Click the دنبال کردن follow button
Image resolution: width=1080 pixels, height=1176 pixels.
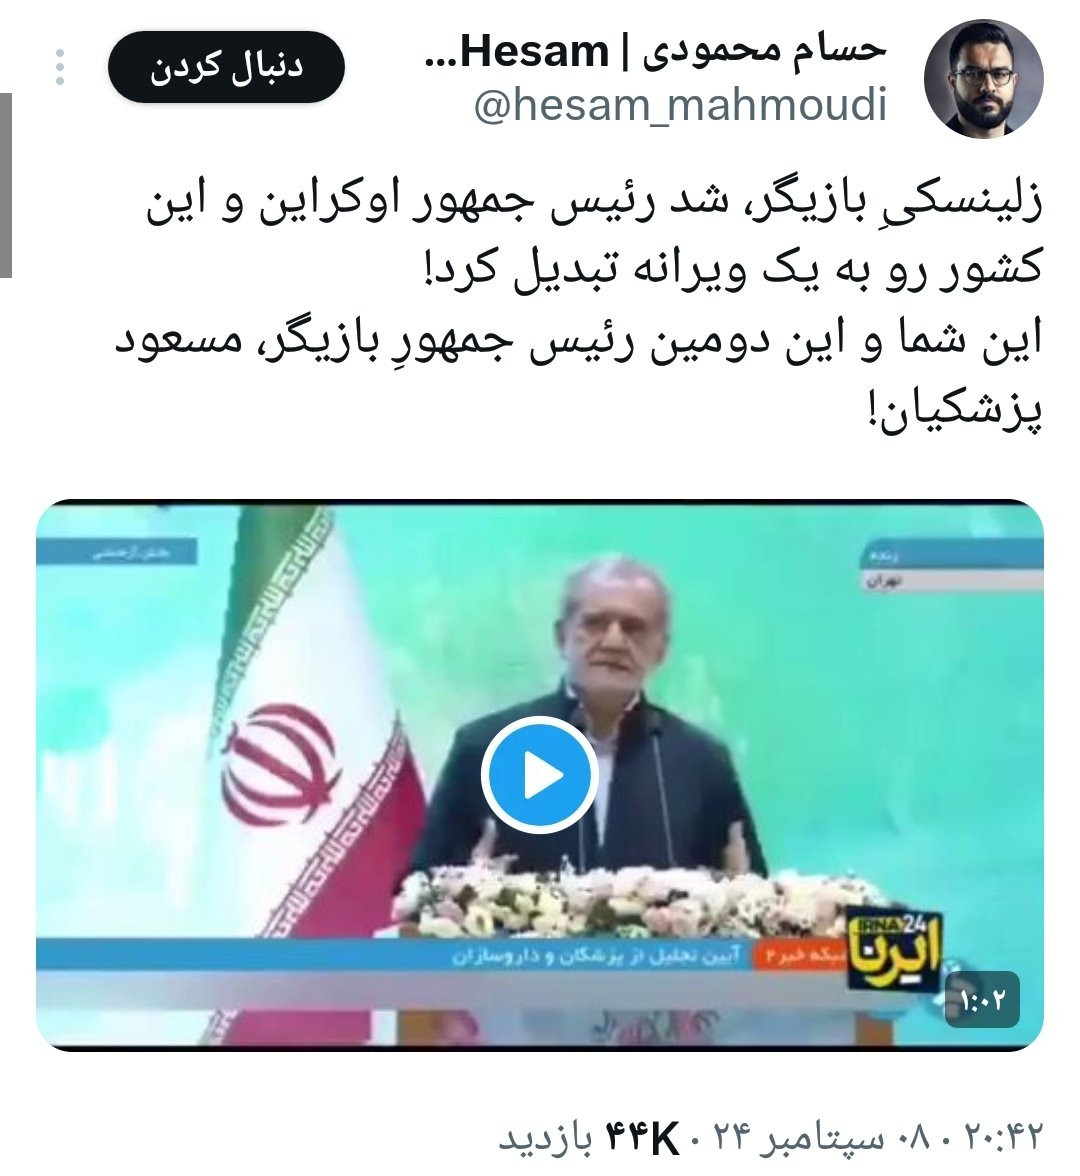(226, 67)
